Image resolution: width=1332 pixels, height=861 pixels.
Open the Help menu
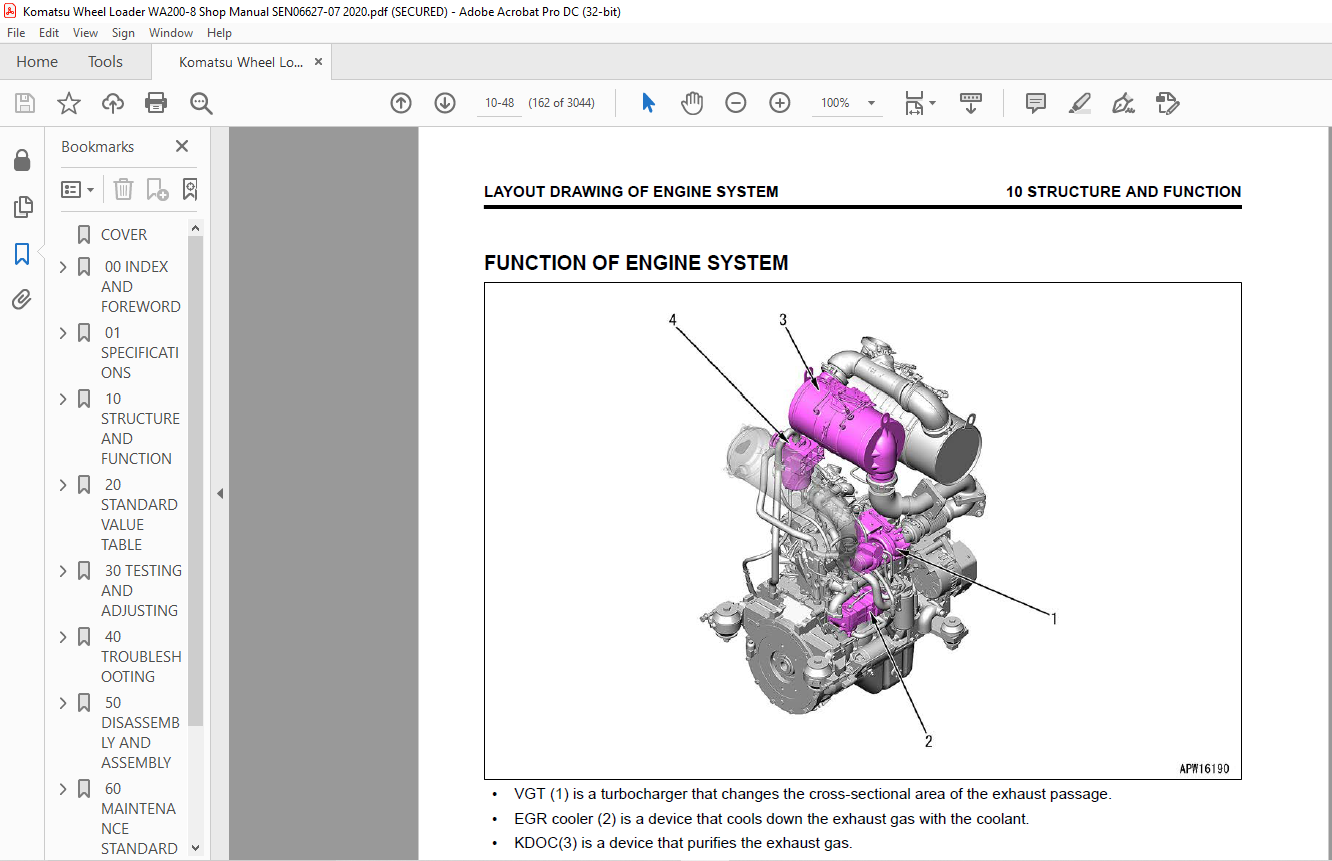click(x=219, y=33)
